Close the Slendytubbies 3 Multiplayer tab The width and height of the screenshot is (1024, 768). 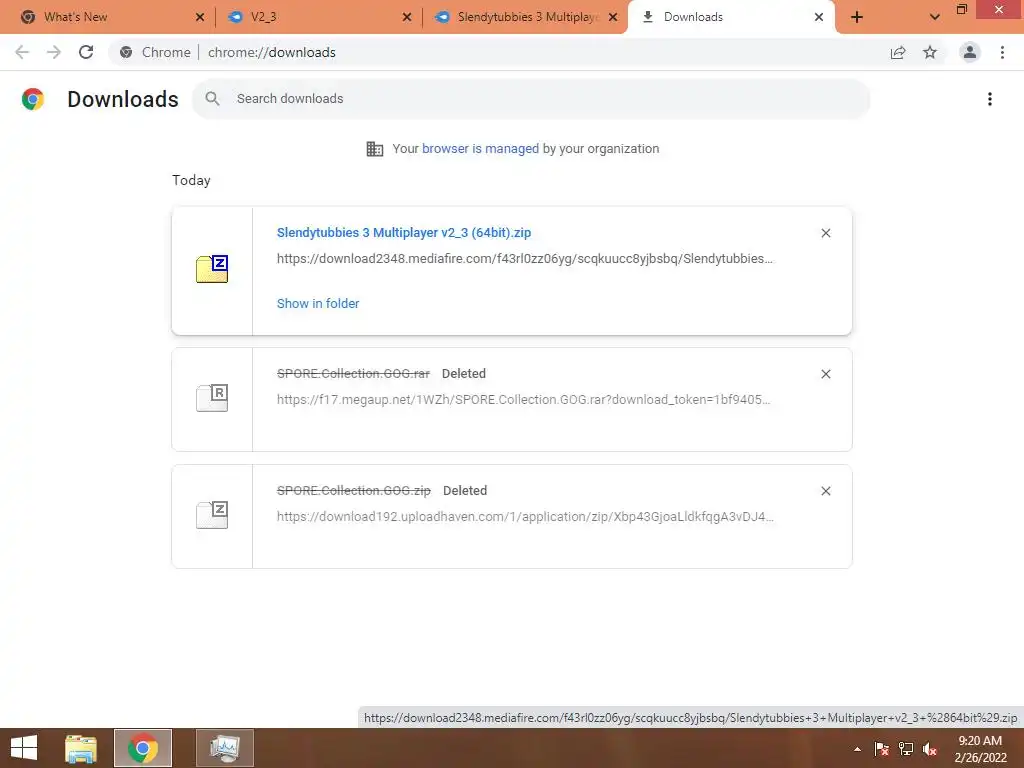tap(613, 18)
